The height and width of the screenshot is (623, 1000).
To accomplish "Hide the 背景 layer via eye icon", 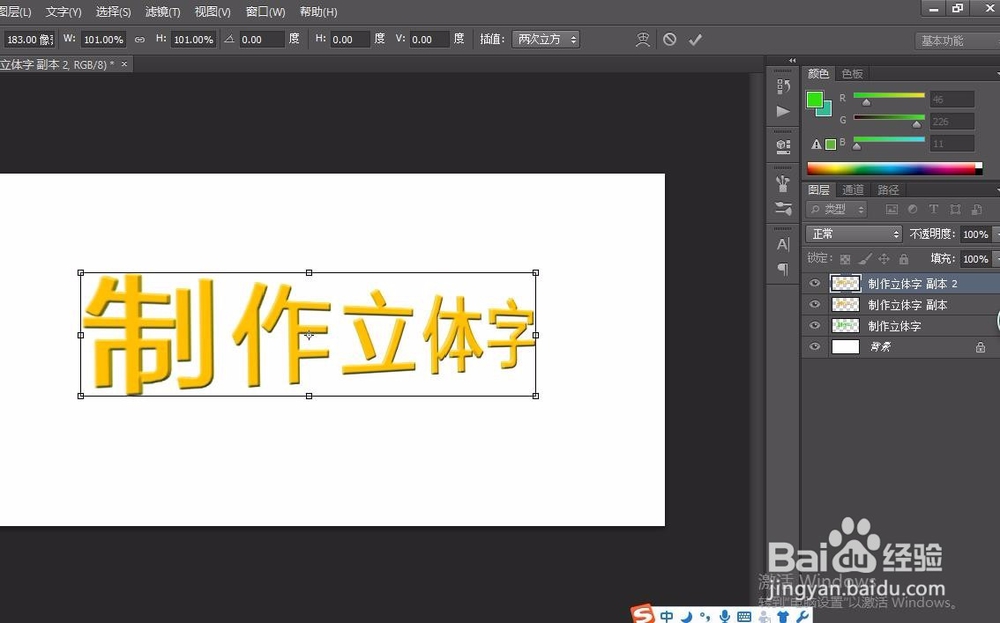I will pos(814,346).
